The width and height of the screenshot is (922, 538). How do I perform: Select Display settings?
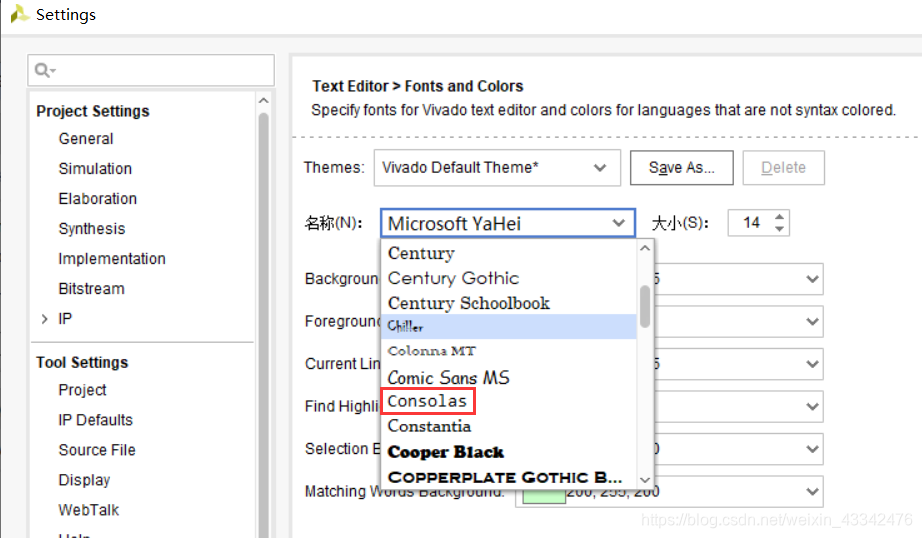pos(84,480)
